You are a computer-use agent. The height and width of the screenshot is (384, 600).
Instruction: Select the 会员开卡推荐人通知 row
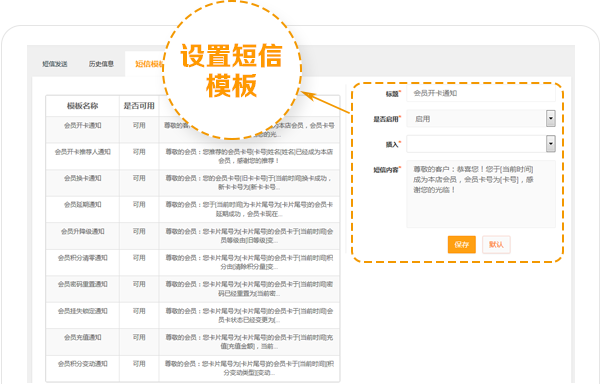192,156
